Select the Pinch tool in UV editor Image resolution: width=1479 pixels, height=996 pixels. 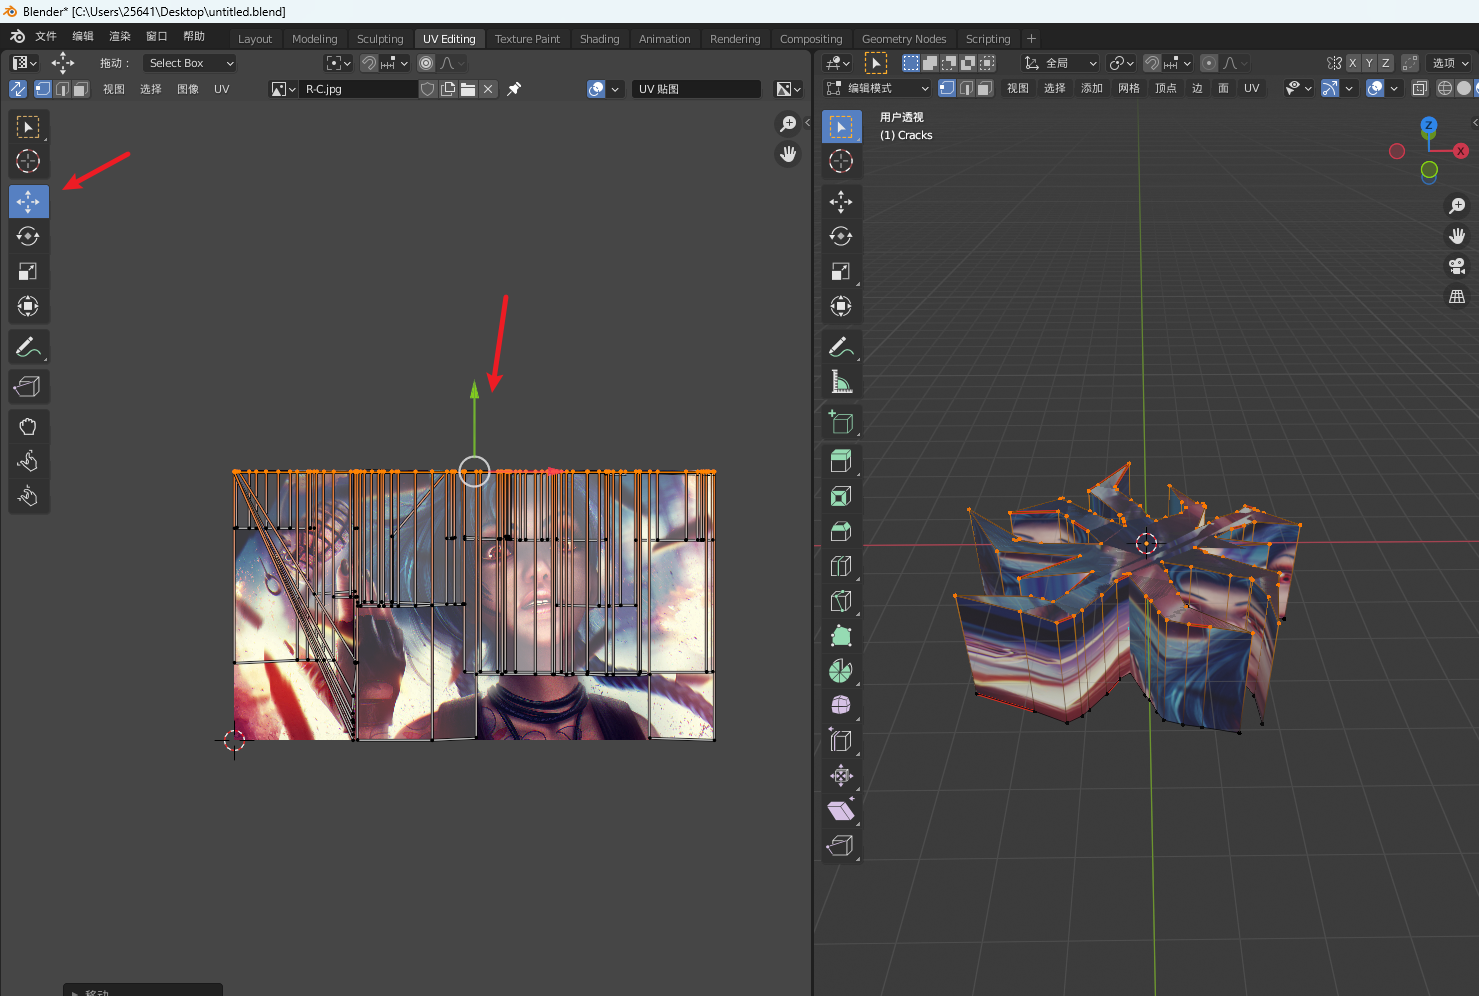pyautogui.click(x=28, y=496)
